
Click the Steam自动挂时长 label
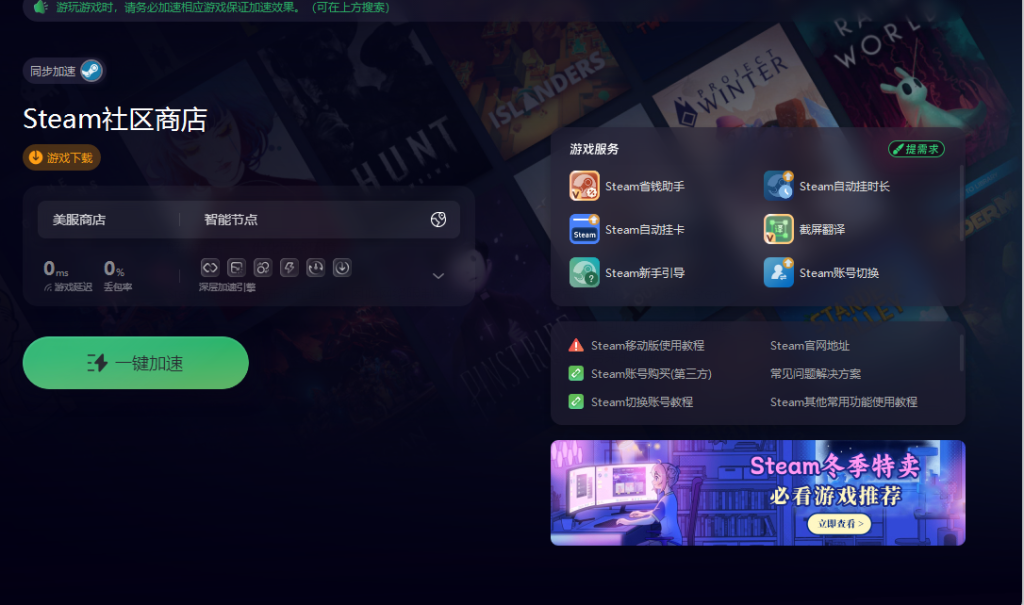[x=844, y=186]
